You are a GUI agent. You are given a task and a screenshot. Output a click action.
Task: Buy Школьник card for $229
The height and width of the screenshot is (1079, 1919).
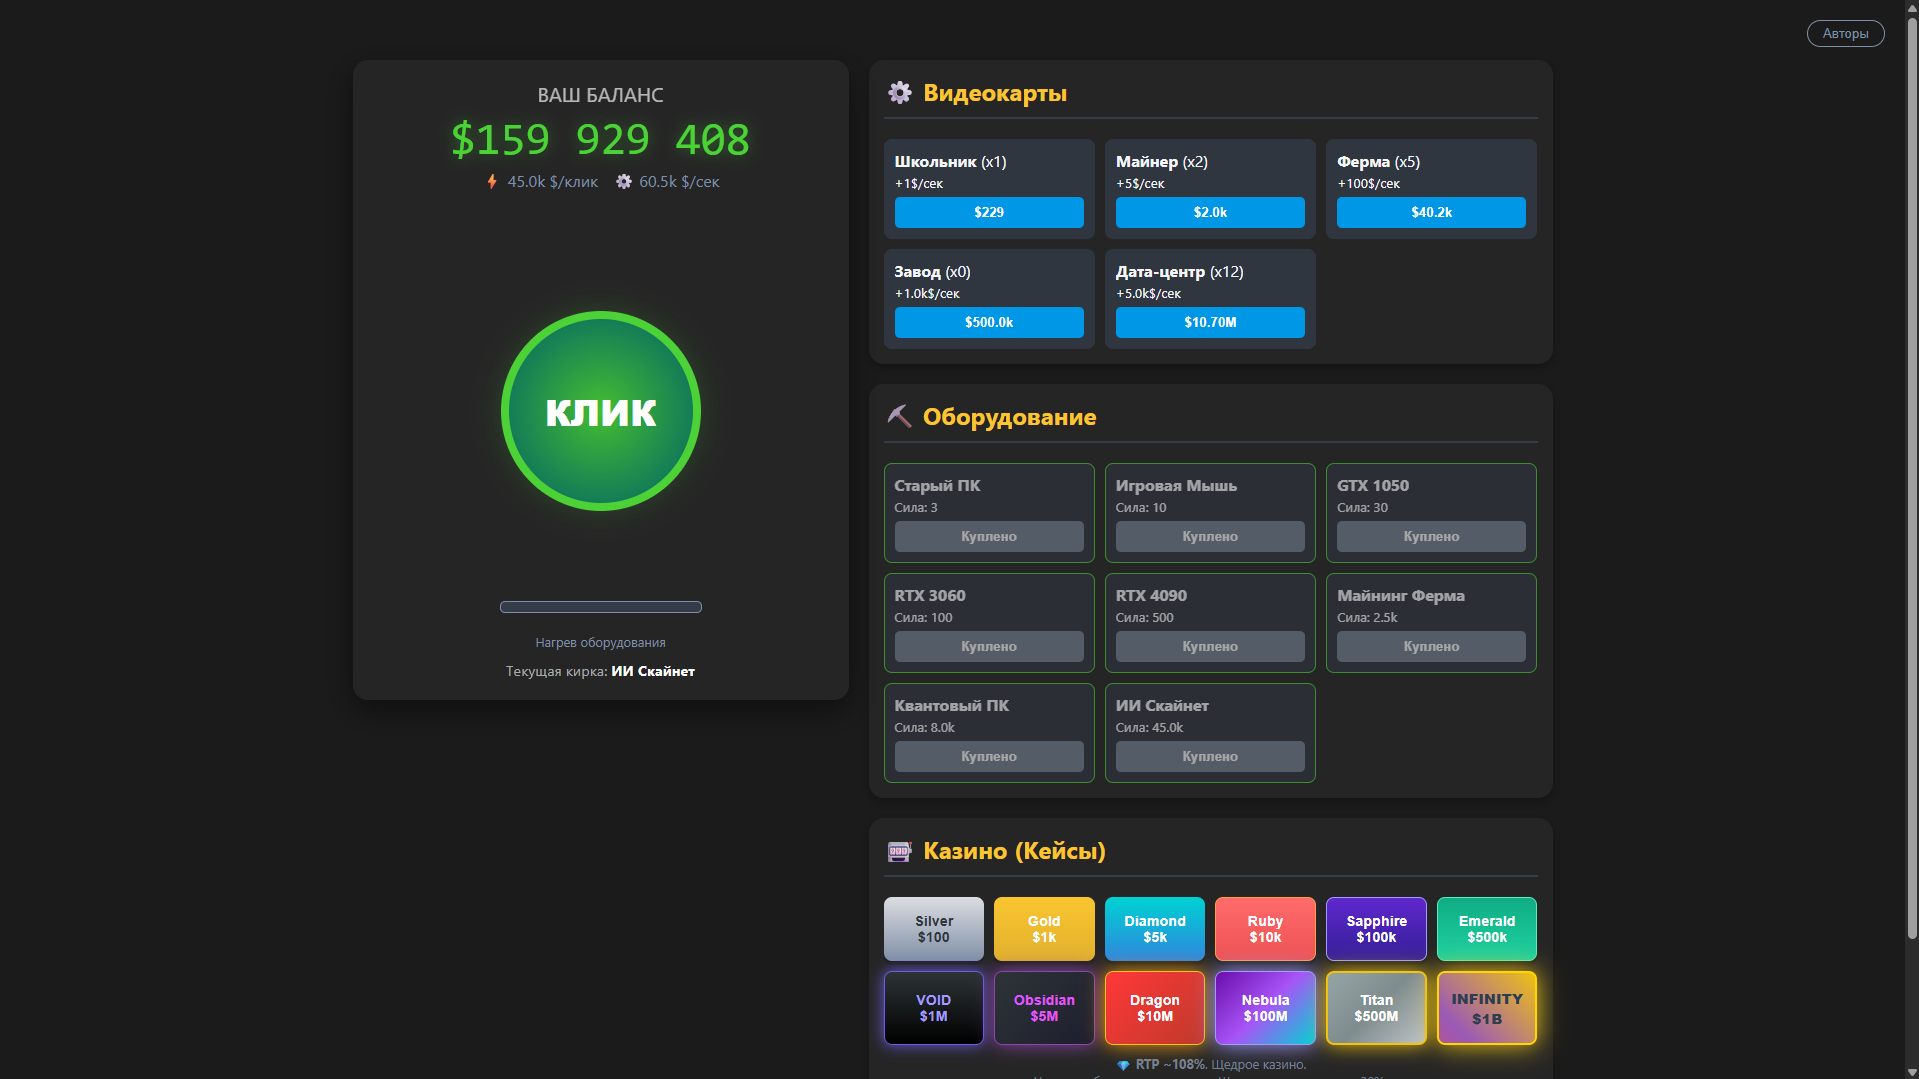tap(988, 212)
